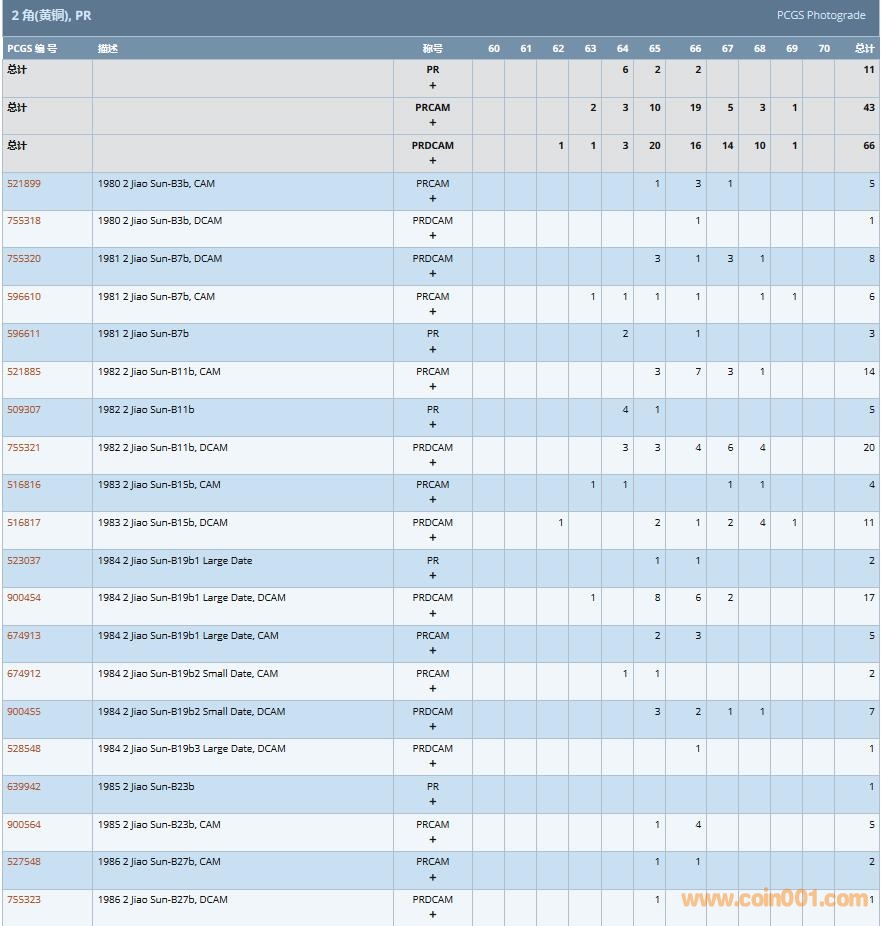Expand plus row for 1981 Sun-B7b, DCAM
The width and height of the screenshot is (881, 926).
(x=433, y=274)
